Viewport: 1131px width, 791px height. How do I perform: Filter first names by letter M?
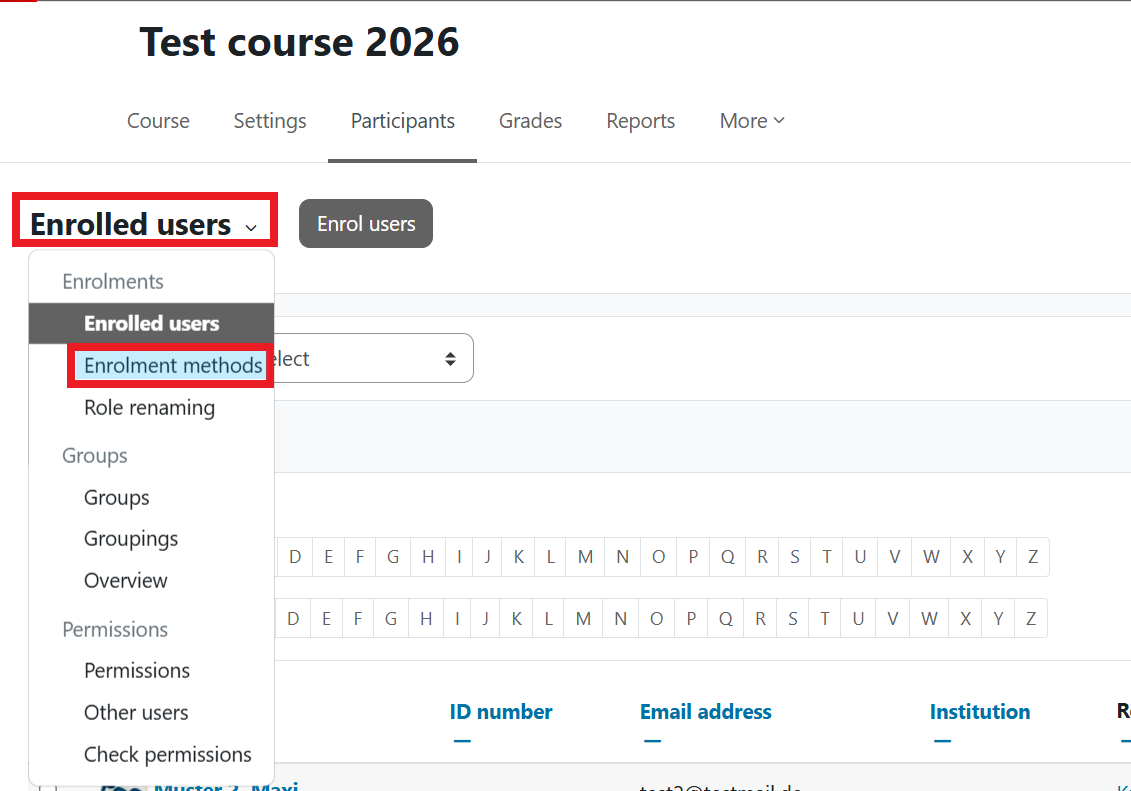click(585, 557)
